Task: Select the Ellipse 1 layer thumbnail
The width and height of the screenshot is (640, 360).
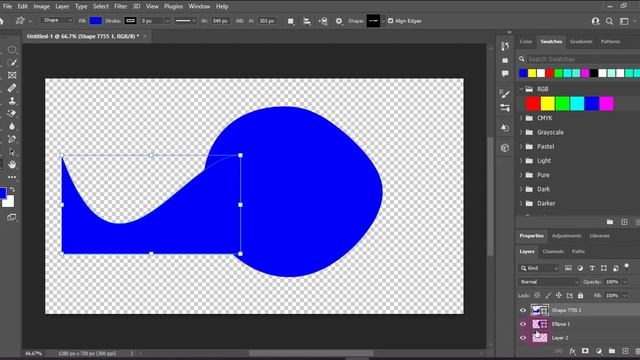Action: (540, 324)
